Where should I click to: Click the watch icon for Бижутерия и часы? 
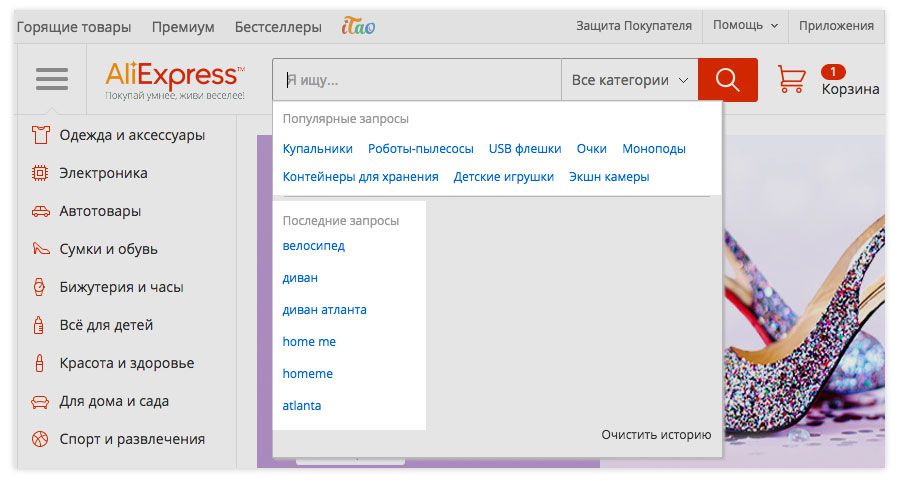[39, 287]
